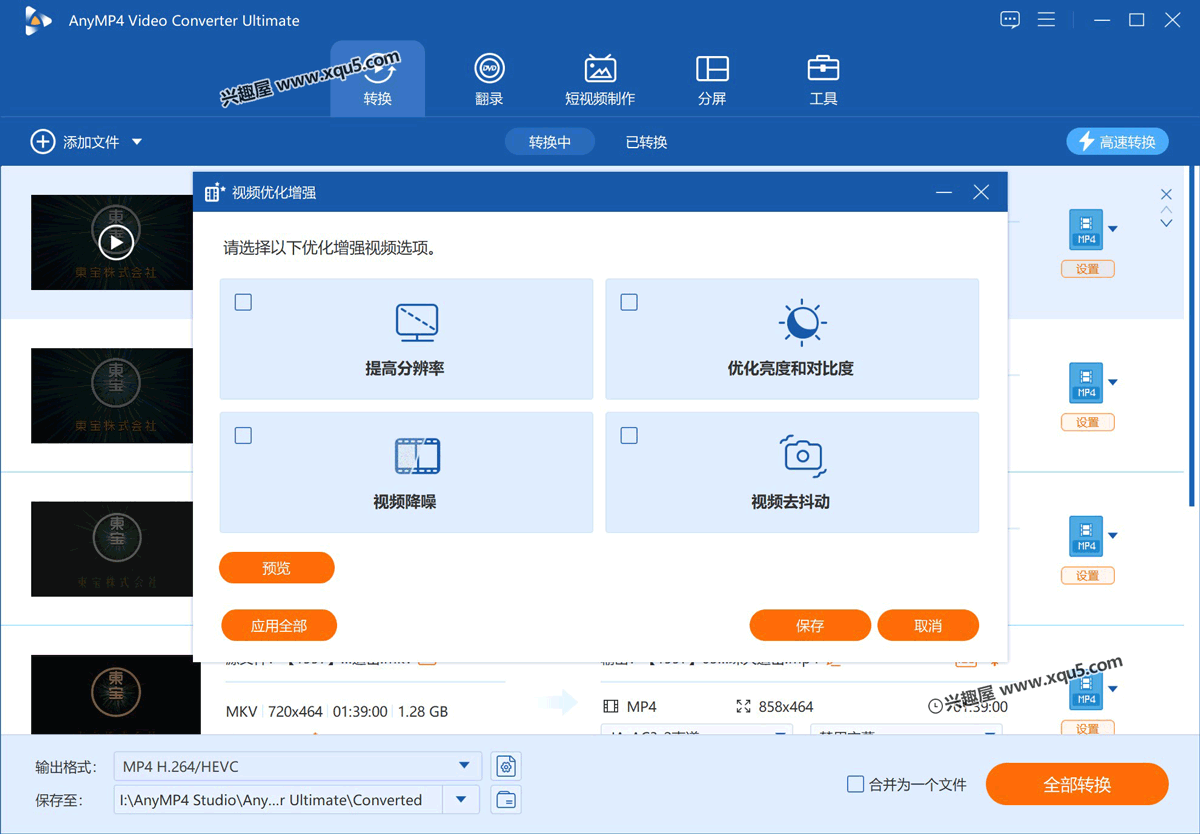The image size is (1200, 834).
Task: Click the video denoise filmstrip icon
Action: point(417,456)
